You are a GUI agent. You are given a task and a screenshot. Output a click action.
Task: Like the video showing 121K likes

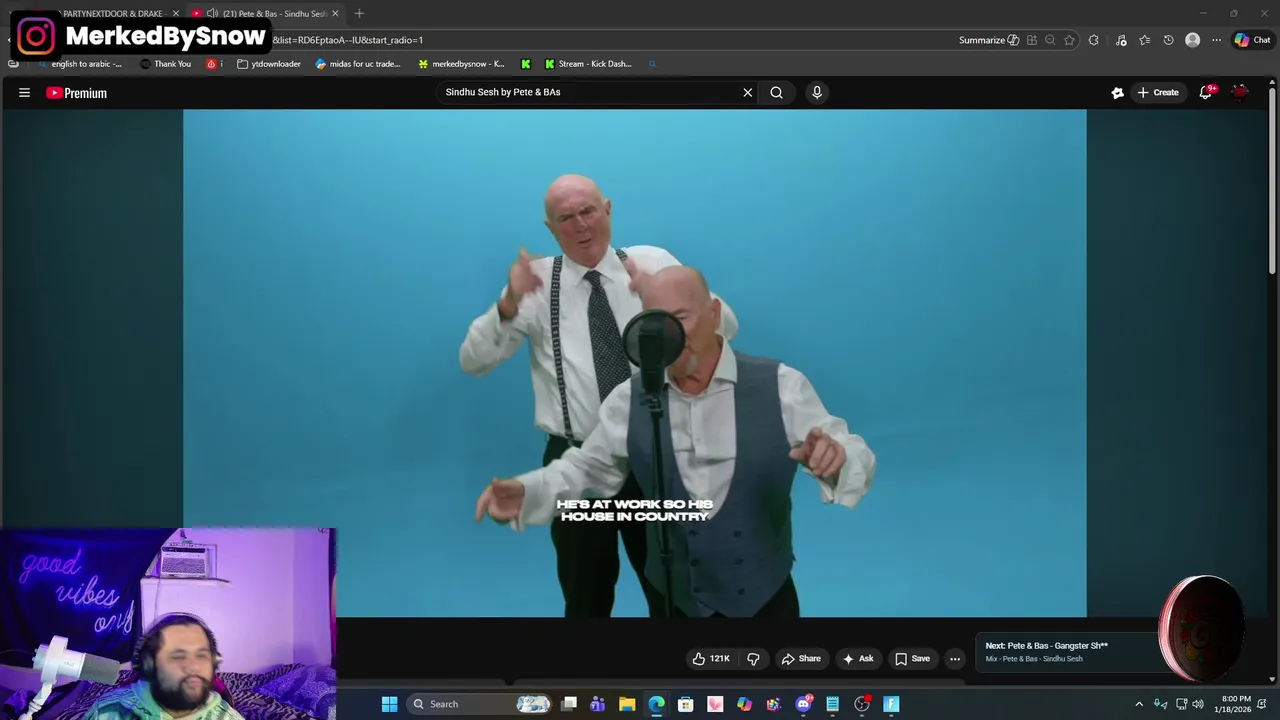pyautogui.click(x=711, y=658)
